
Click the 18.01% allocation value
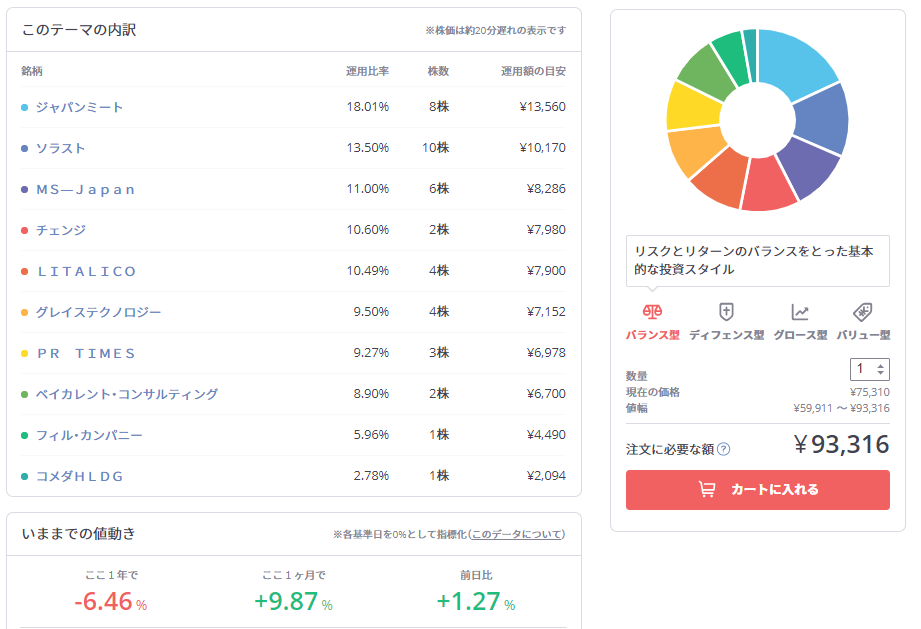click(368, 107)
